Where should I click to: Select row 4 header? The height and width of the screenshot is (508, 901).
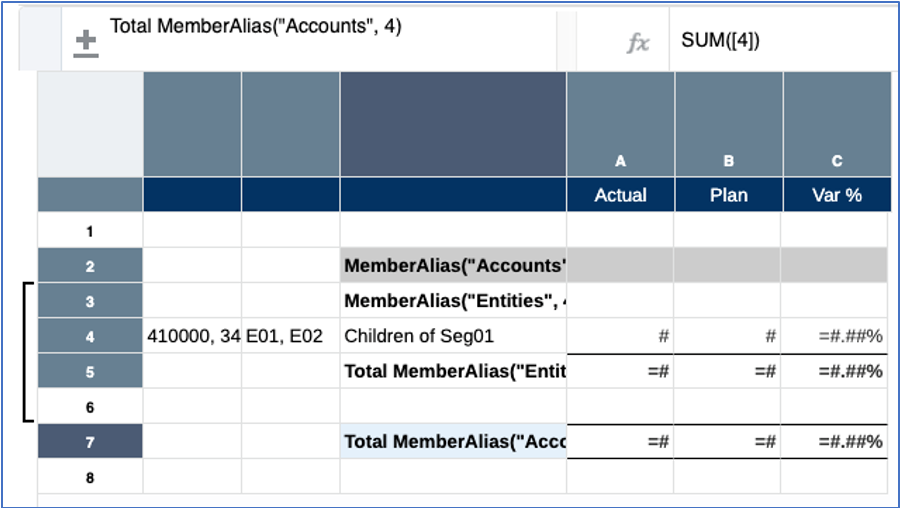click(90, 337)
